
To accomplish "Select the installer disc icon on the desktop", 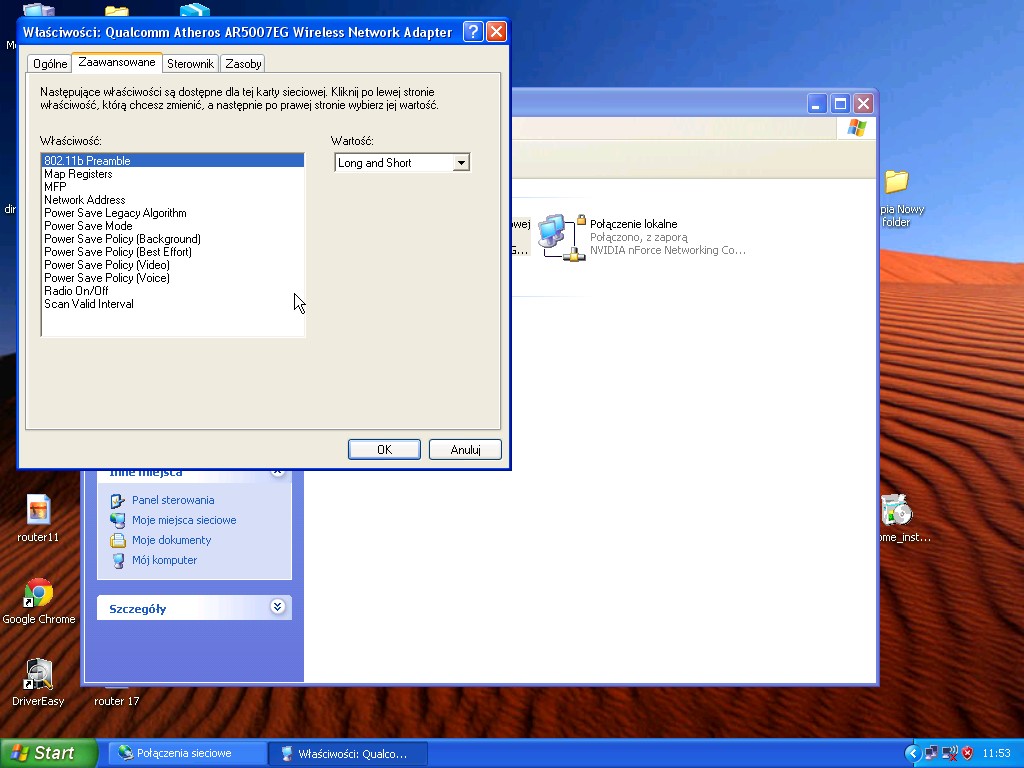I will point(897,510).
